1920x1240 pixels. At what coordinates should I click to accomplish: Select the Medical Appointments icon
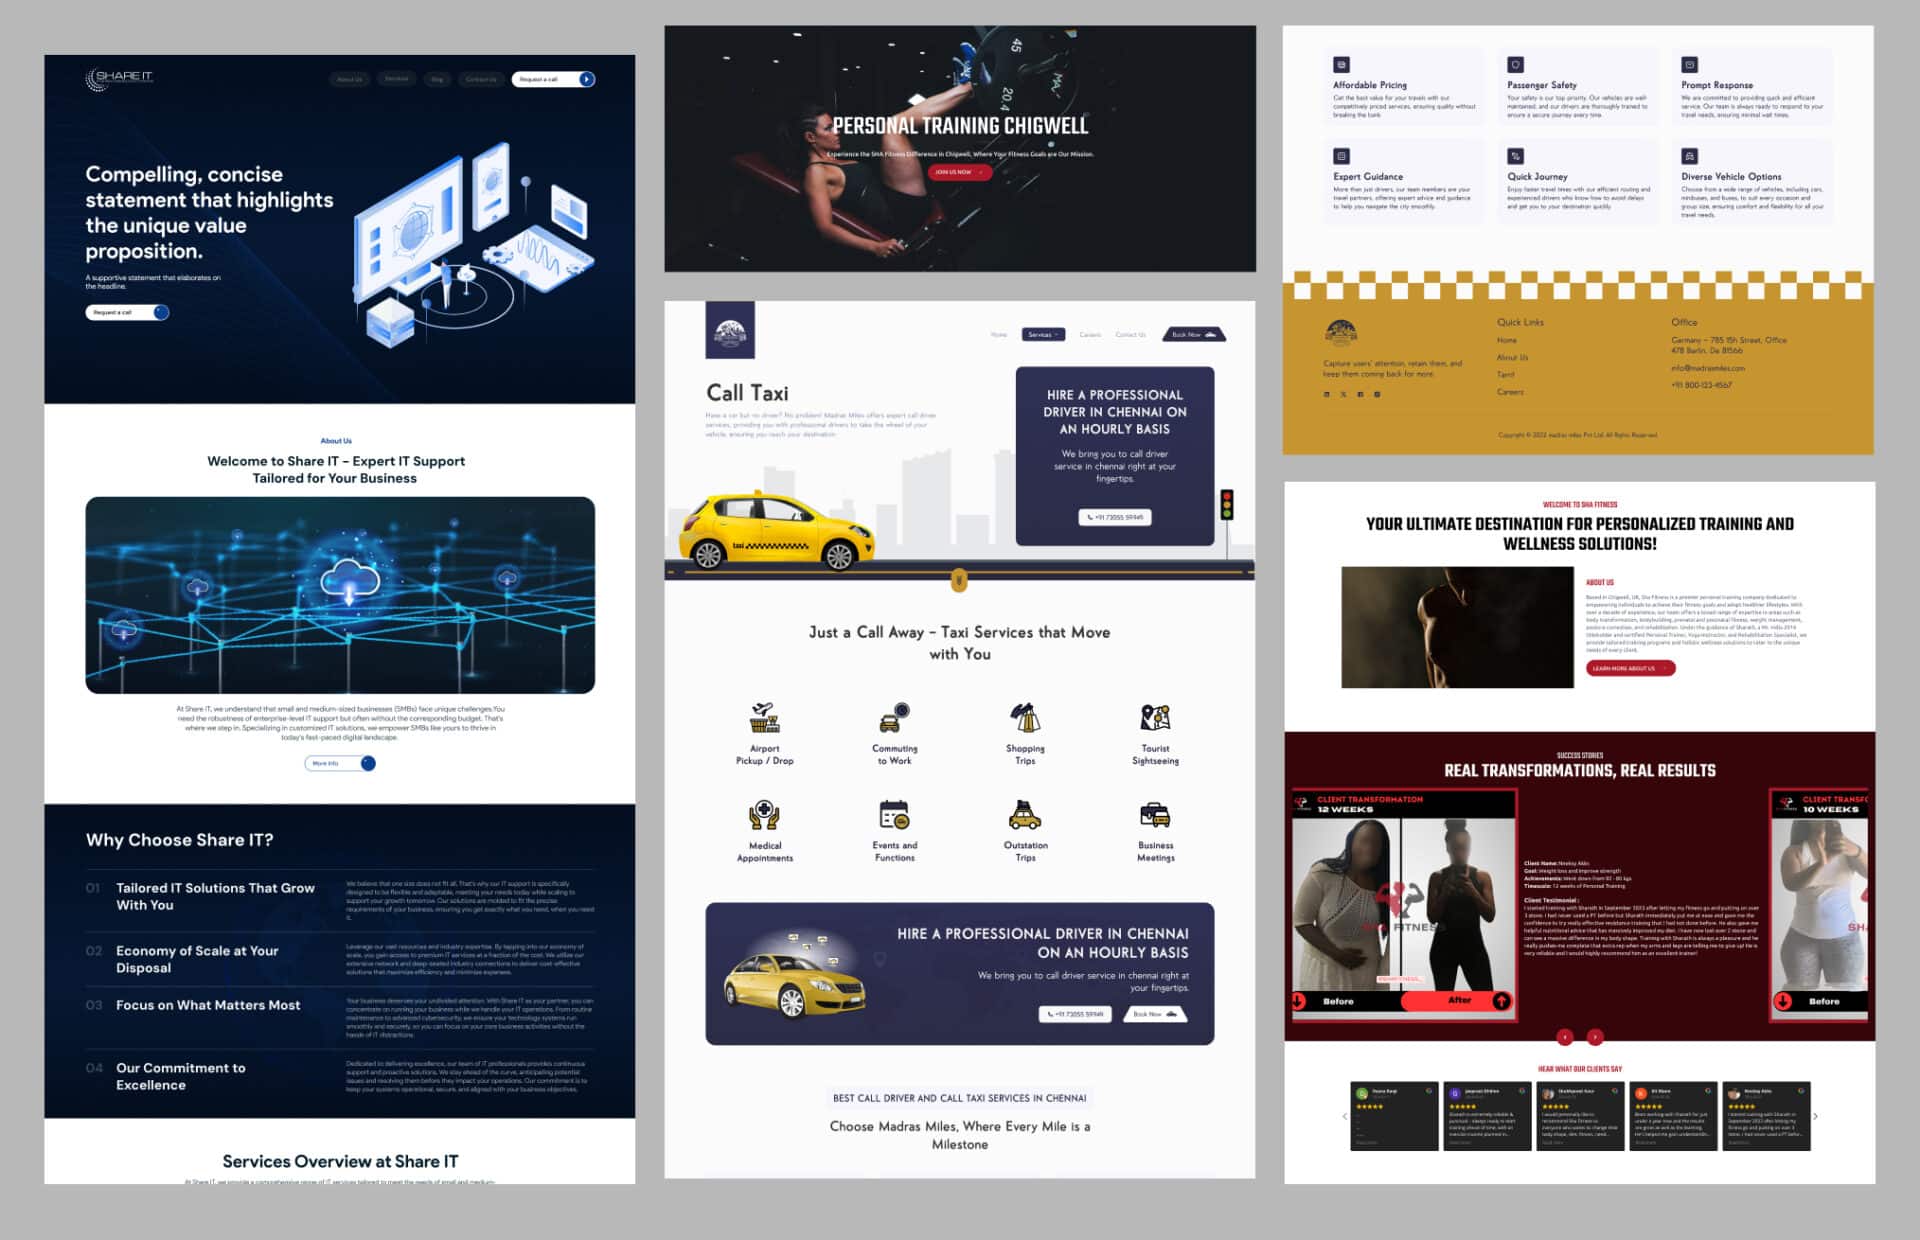[764, 815]
